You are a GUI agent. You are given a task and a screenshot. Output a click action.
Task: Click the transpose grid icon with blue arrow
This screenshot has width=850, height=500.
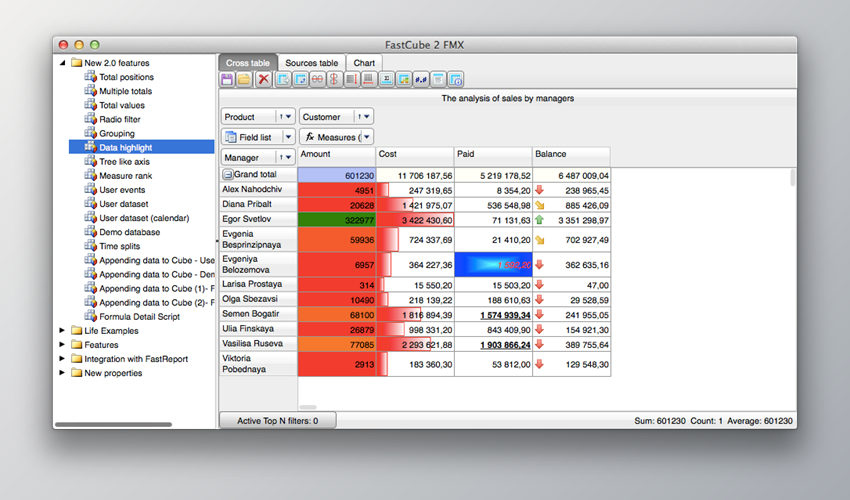point(300,80)
